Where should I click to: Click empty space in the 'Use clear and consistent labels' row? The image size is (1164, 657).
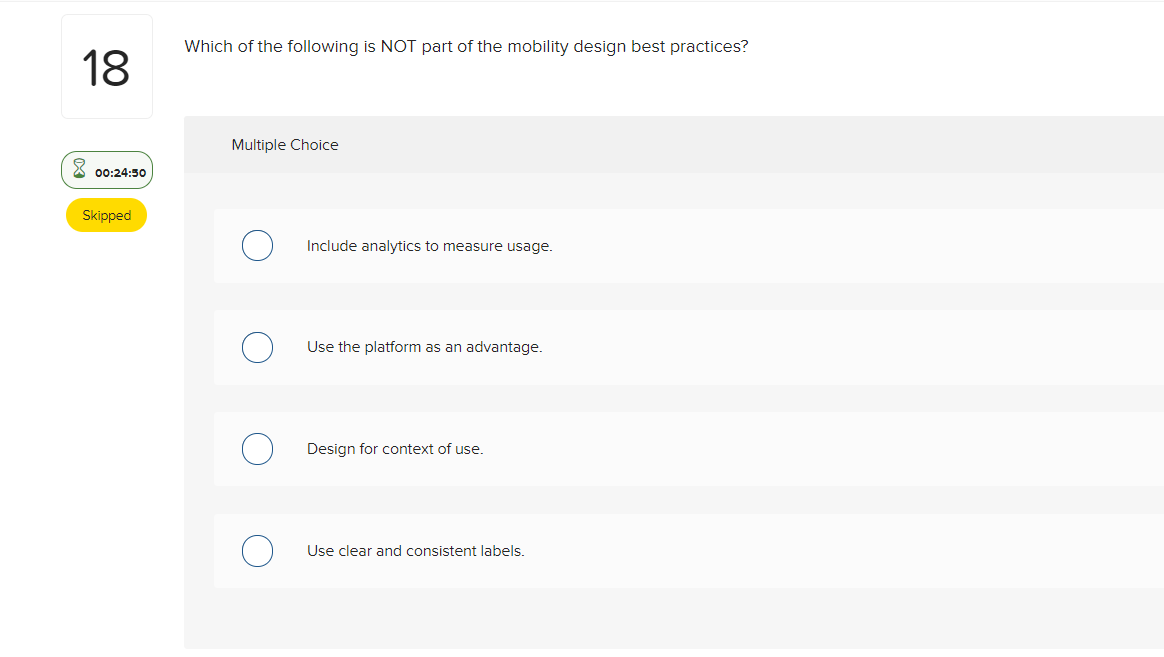(x=850, y=551)
